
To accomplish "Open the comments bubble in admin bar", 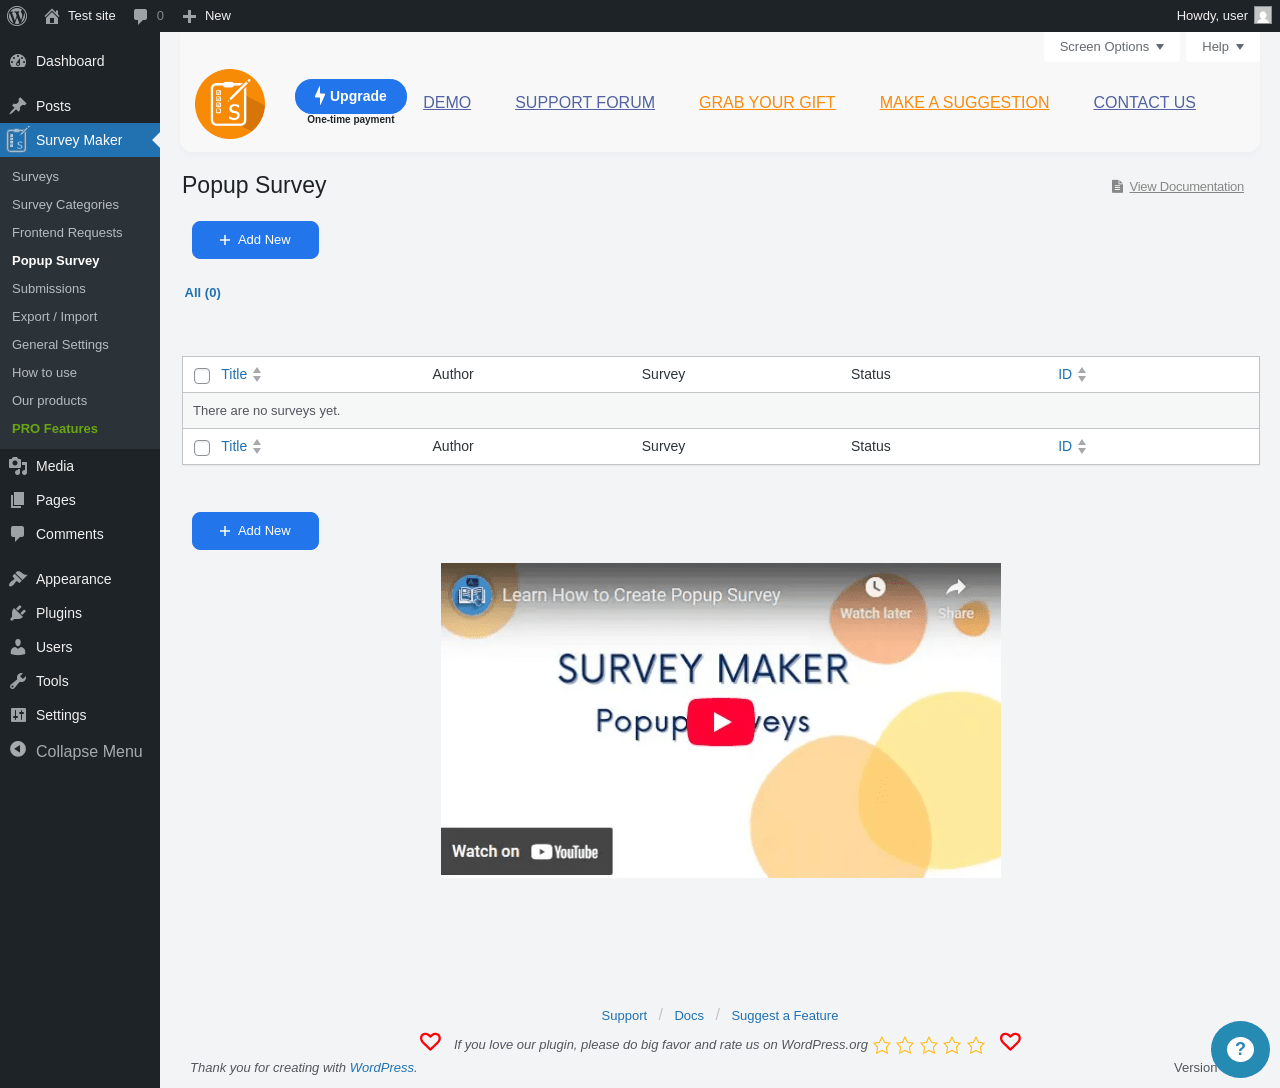I will tap(148, 16).
